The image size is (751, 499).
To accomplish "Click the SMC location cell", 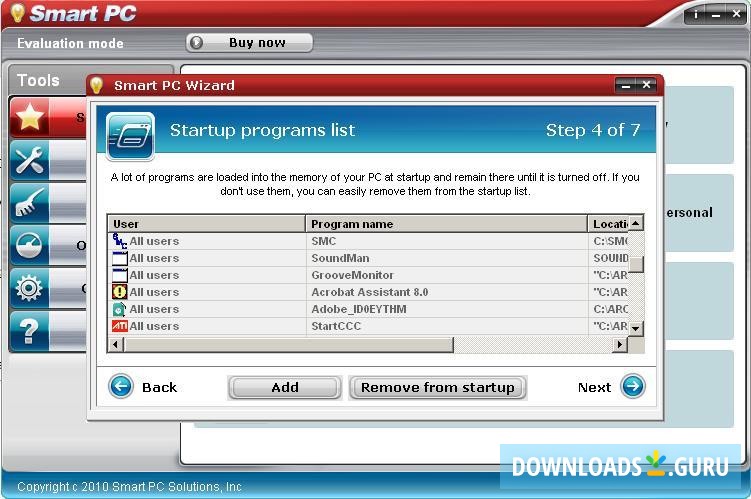I will click(x=610, y=241).
